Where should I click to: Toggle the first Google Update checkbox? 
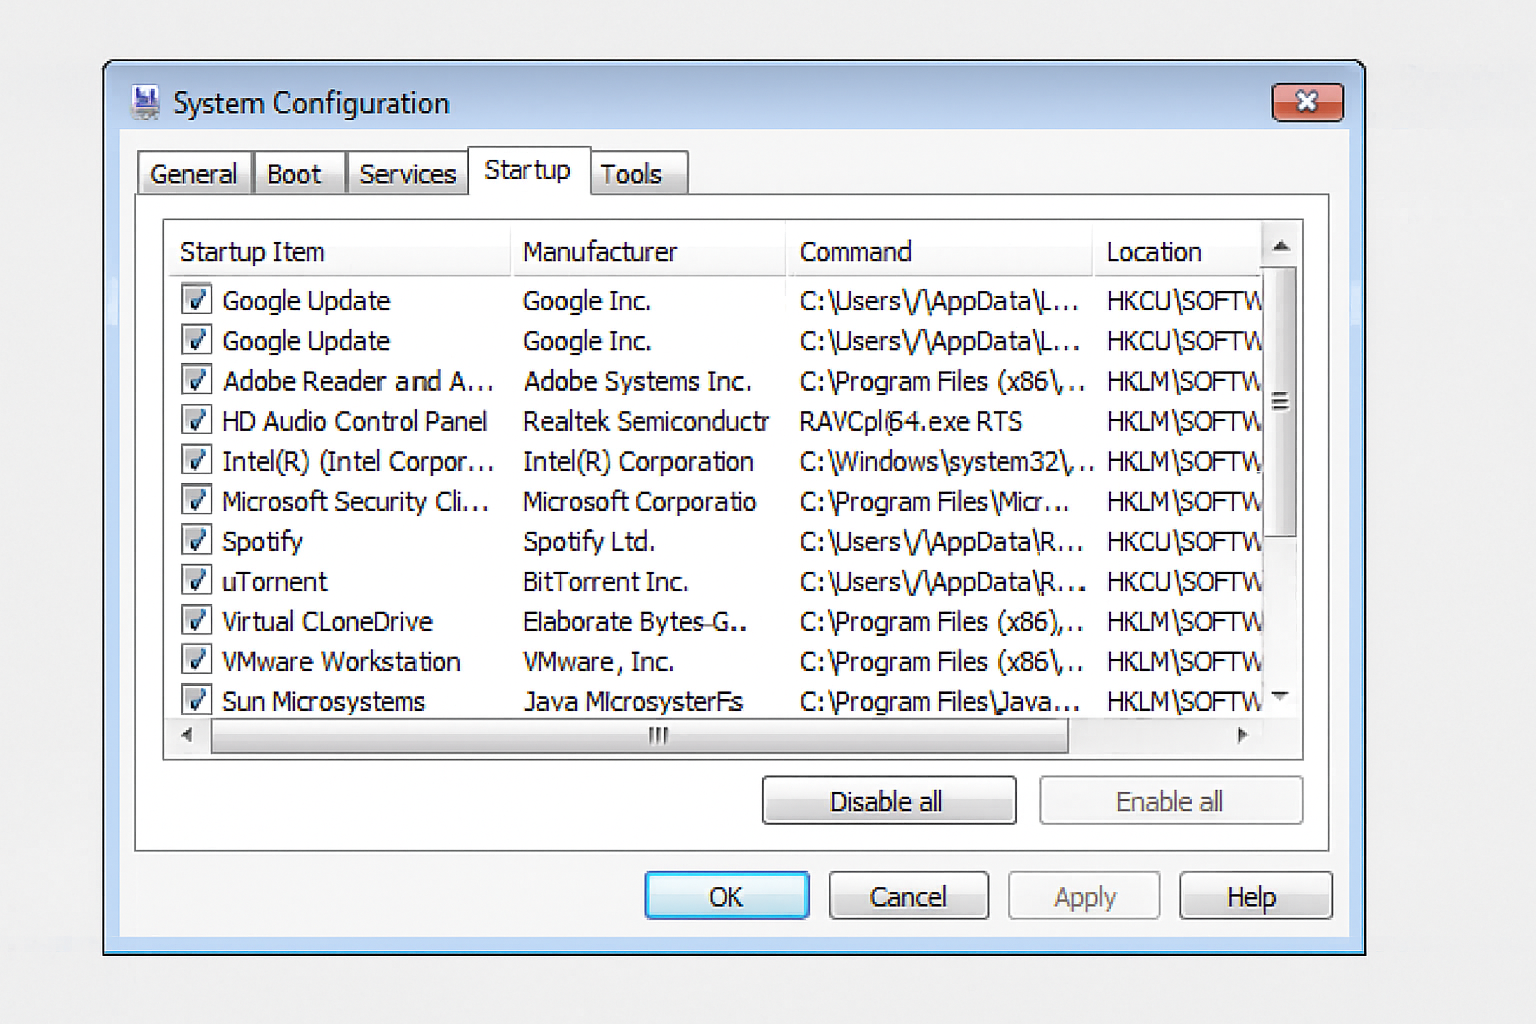click(196, 299)
